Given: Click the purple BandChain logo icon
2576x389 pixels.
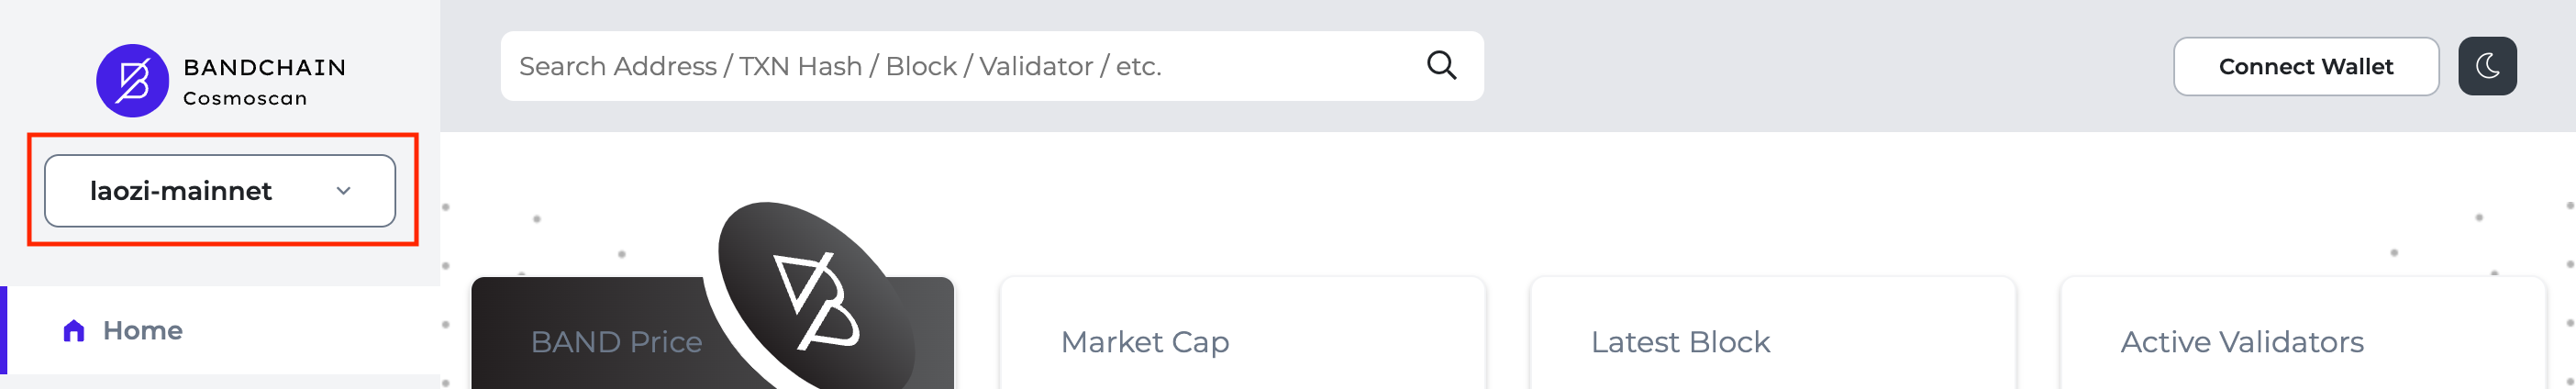Looking at the screenshot, I should tap(132, 81).
